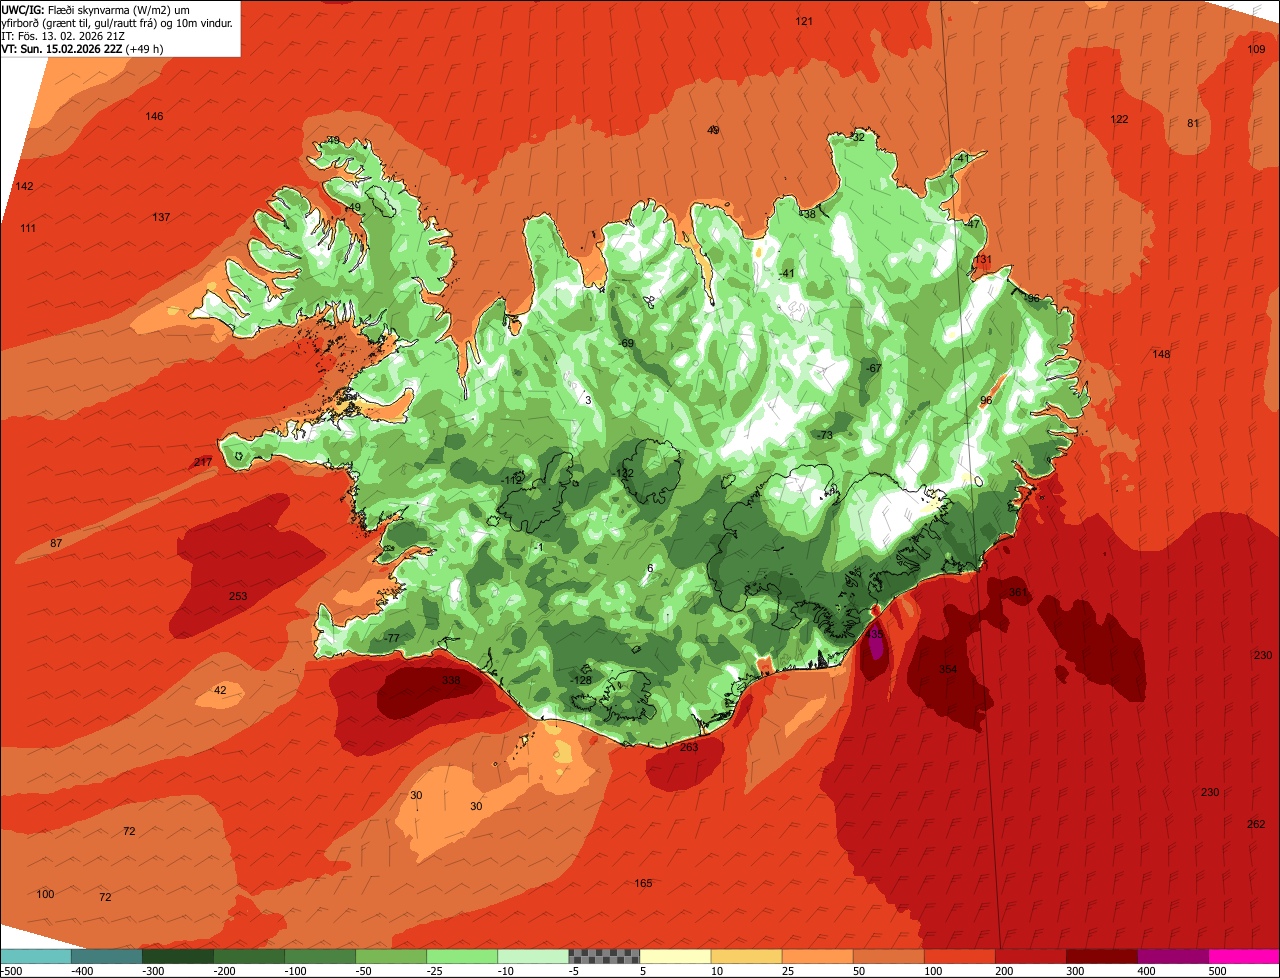The image size is (1280, 978).
Task: Pick the -100 to -50 green legend swatch
Action: coord(320,956)
